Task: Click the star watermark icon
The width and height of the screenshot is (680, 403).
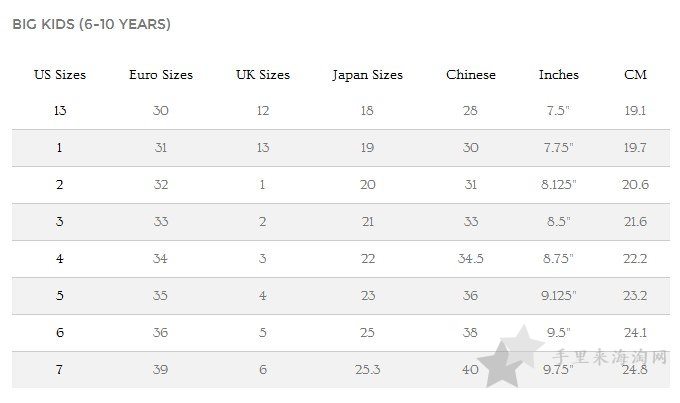Action: pyautogui.click(x=510, y=357)
